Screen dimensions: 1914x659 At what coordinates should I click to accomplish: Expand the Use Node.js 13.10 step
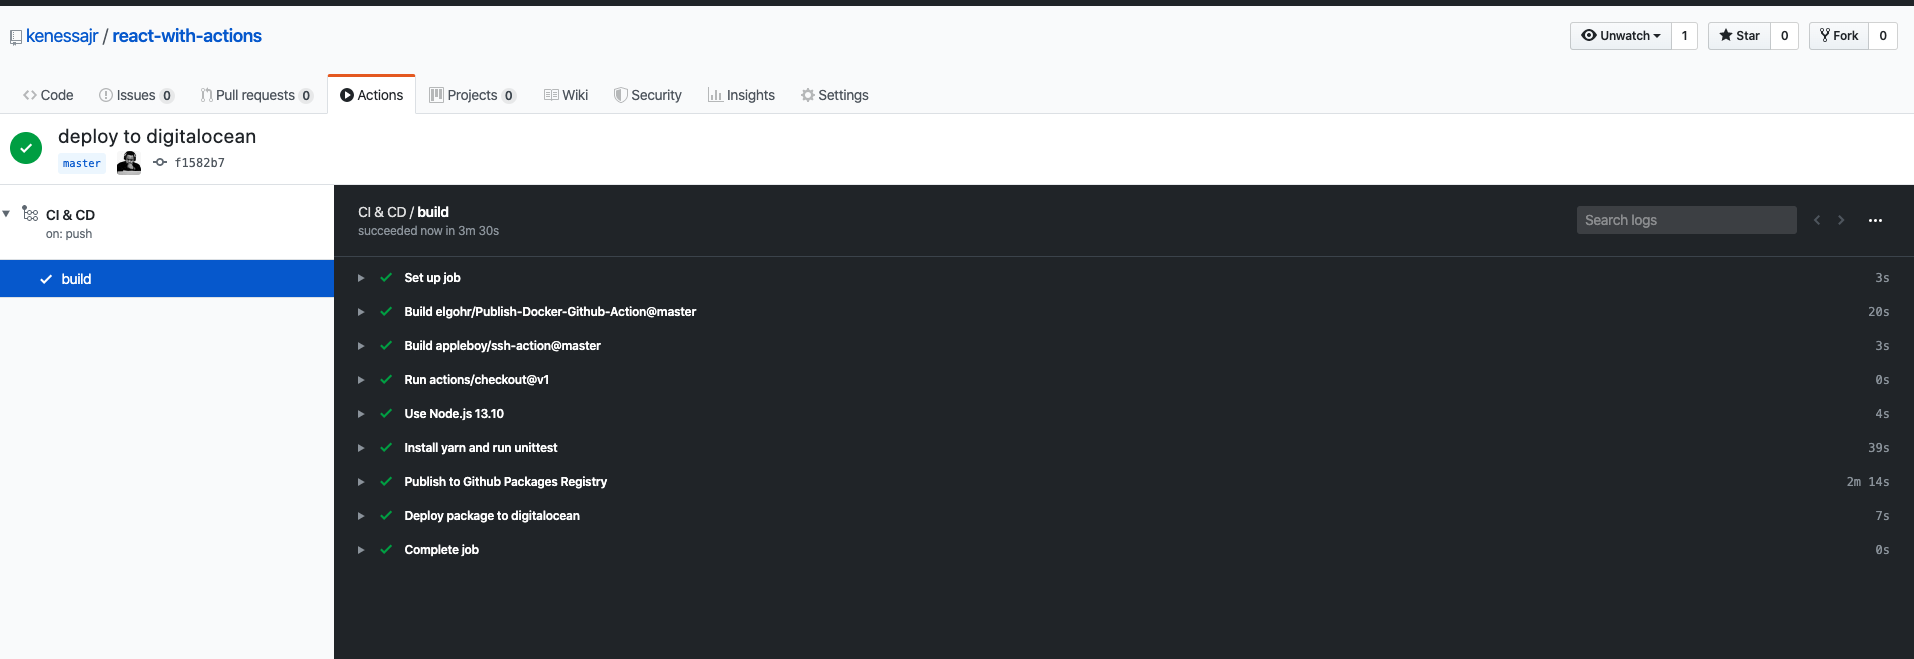[361, 414]
